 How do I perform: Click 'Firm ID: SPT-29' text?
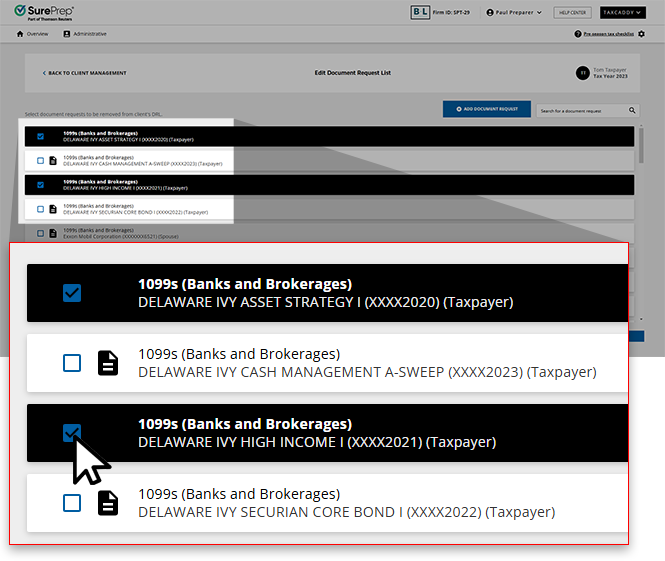[451, 13]
